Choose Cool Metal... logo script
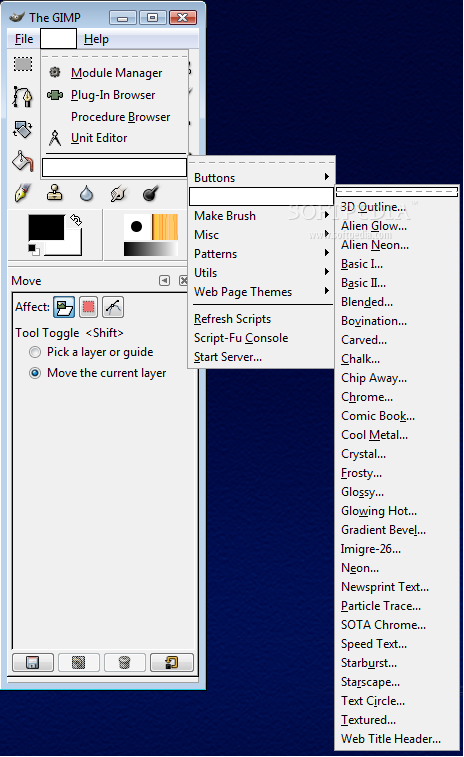Screen dimensions: 464x757 (x=397, y=435)
